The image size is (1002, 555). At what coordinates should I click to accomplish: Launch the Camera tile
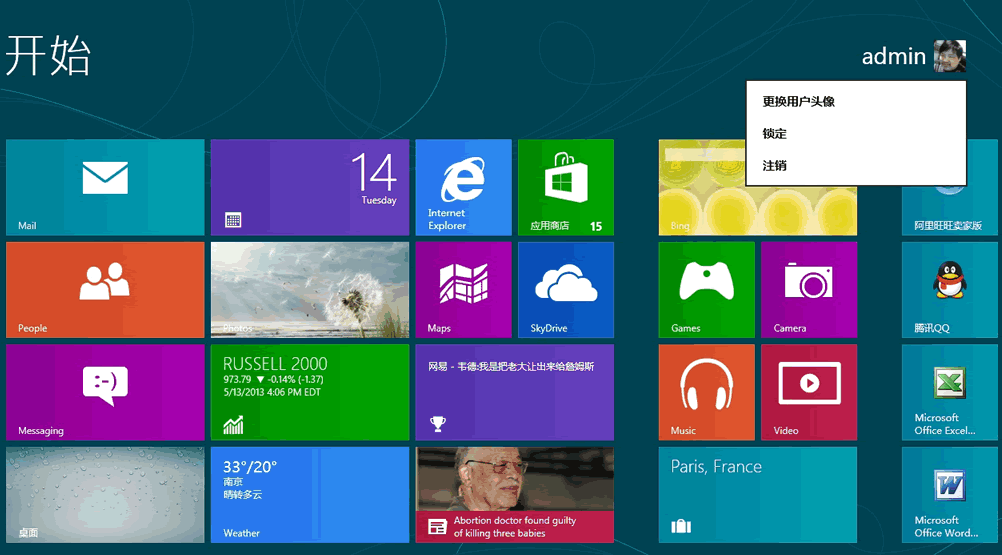click(x=809, y=290)
